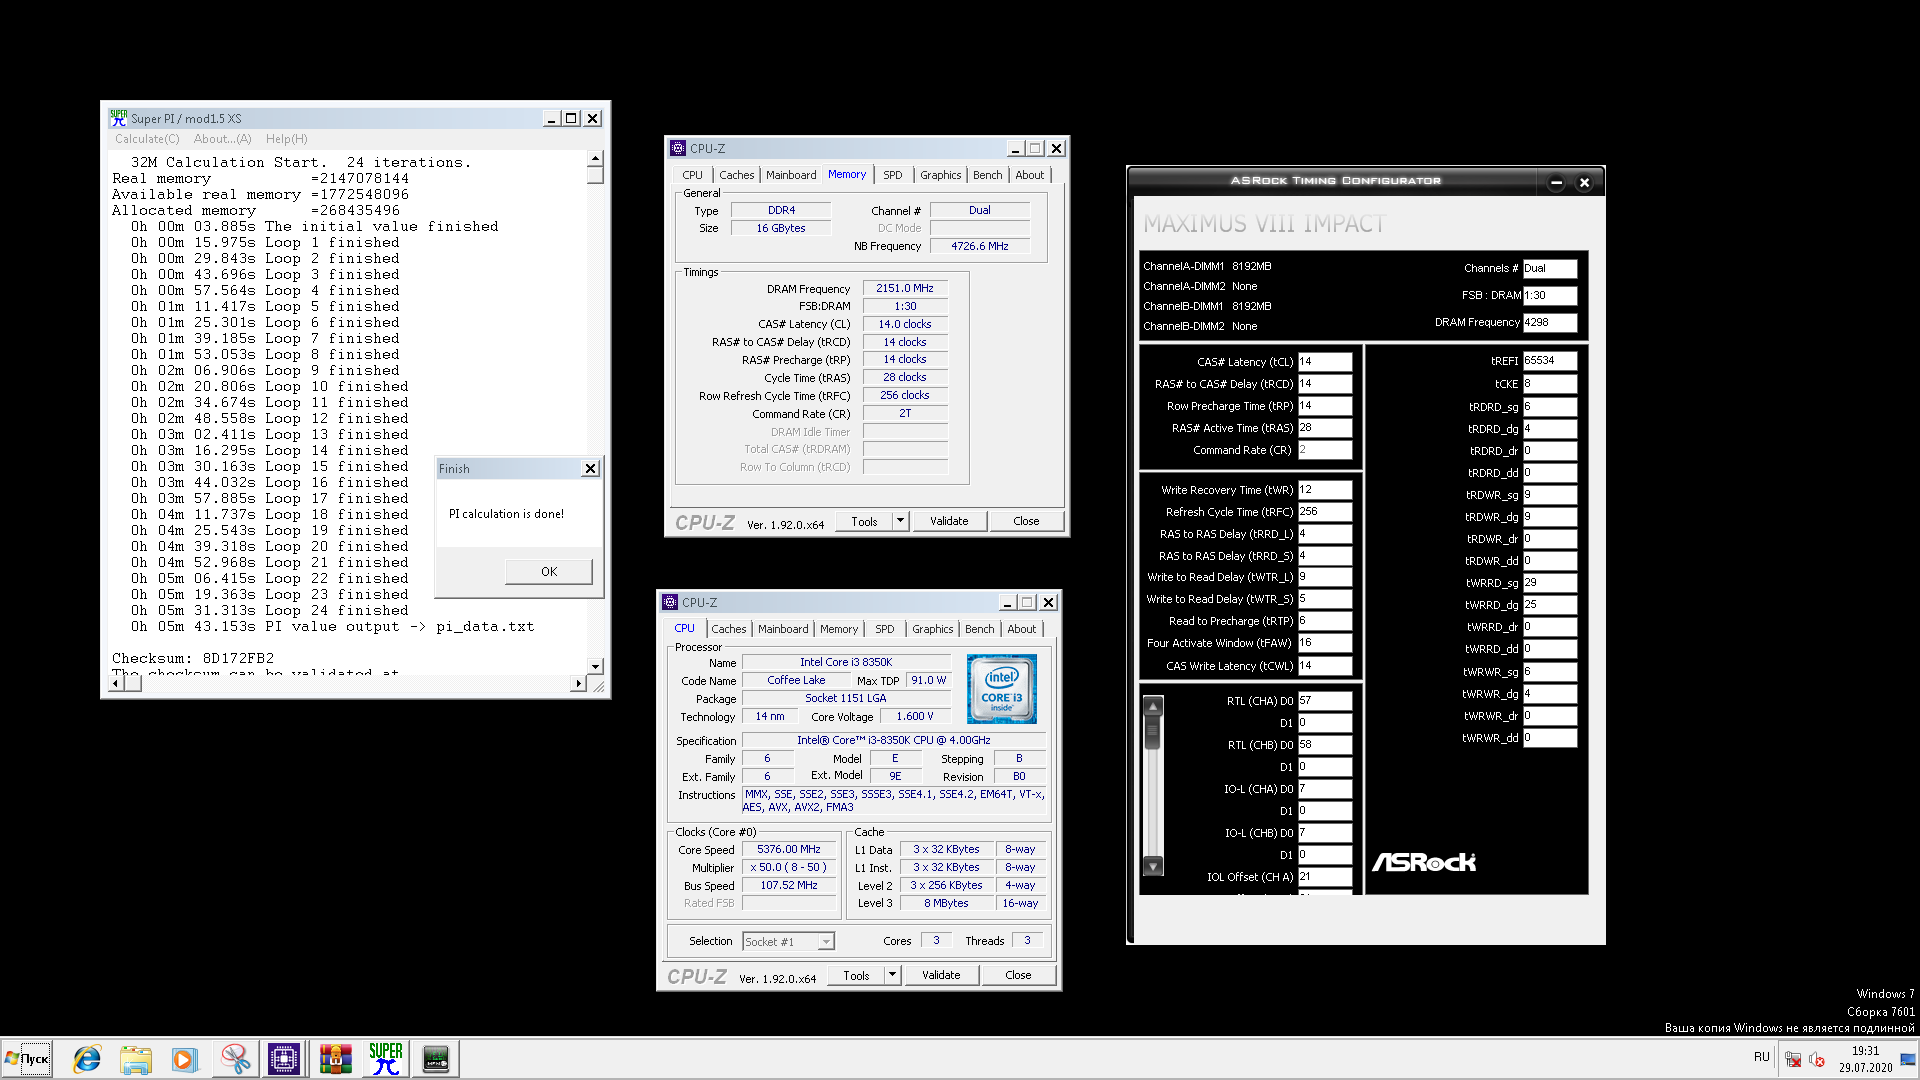
Task: Open Graphics tab in CPU-Z Memory window
Action: pyautogui.click(x=940, y=175)
